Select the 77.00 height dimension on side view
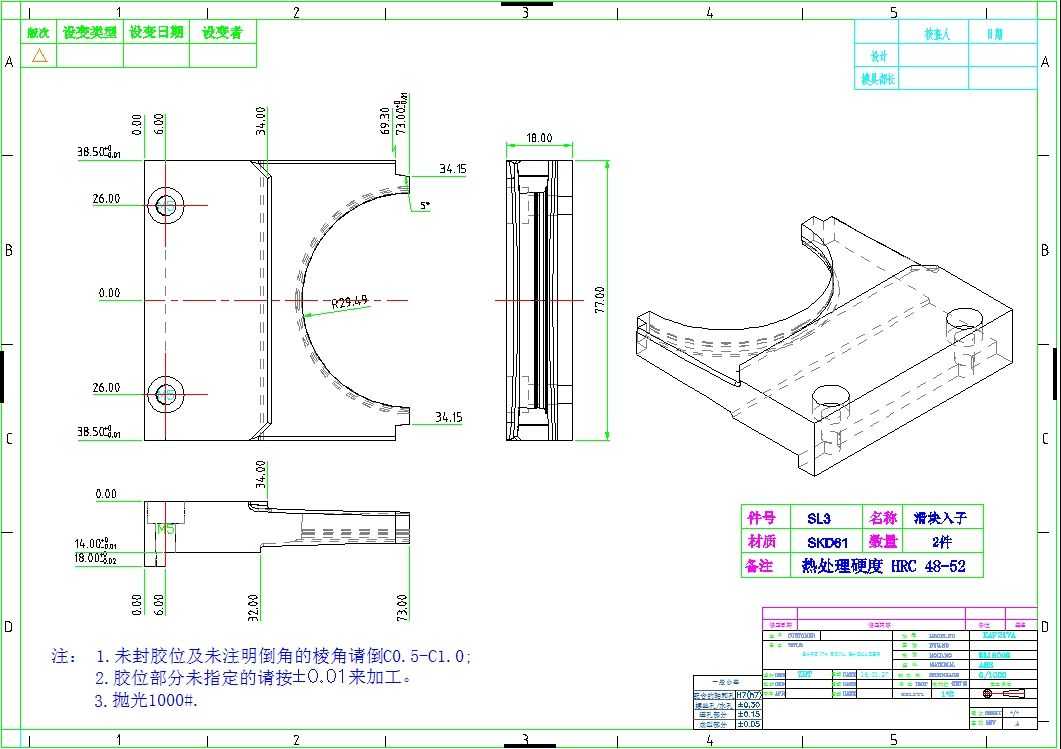The height and width of the screenshot is (749, 1061). pos(600,300)
